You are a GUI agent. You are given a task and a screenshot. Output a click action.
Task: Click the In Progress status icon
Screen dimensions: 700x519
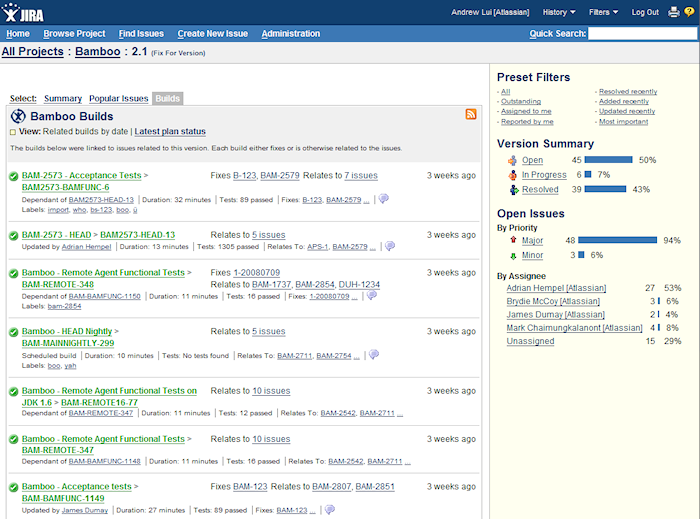(x=512, y=175)
